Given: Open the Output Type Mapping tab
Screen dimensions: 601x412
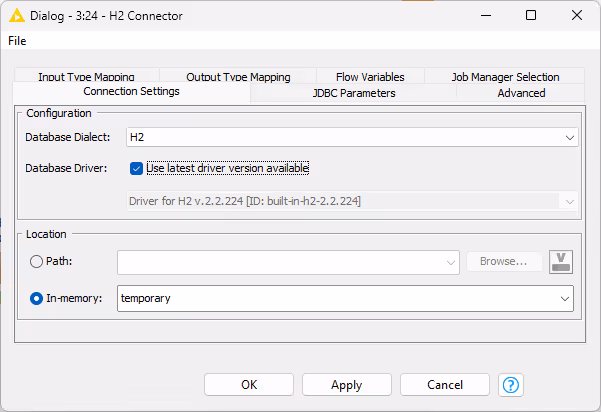Looking at the screenshot, I should tap(238, 77).
